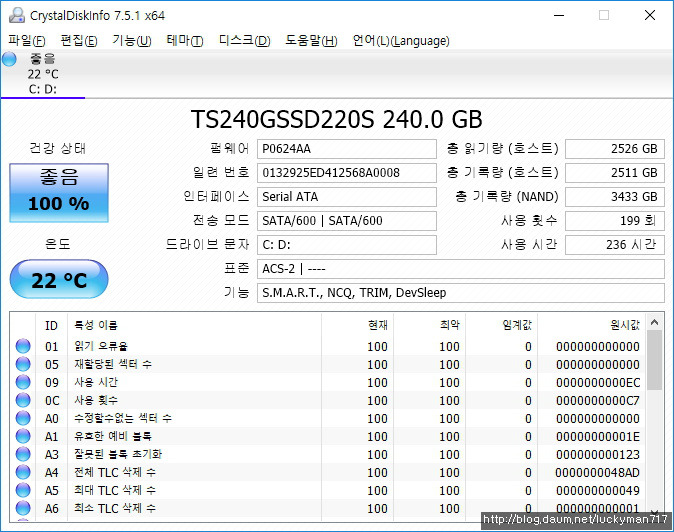The image size is (674, 532).
Task: Click the firmware field P0624AA
Action: tap(347, 149)
